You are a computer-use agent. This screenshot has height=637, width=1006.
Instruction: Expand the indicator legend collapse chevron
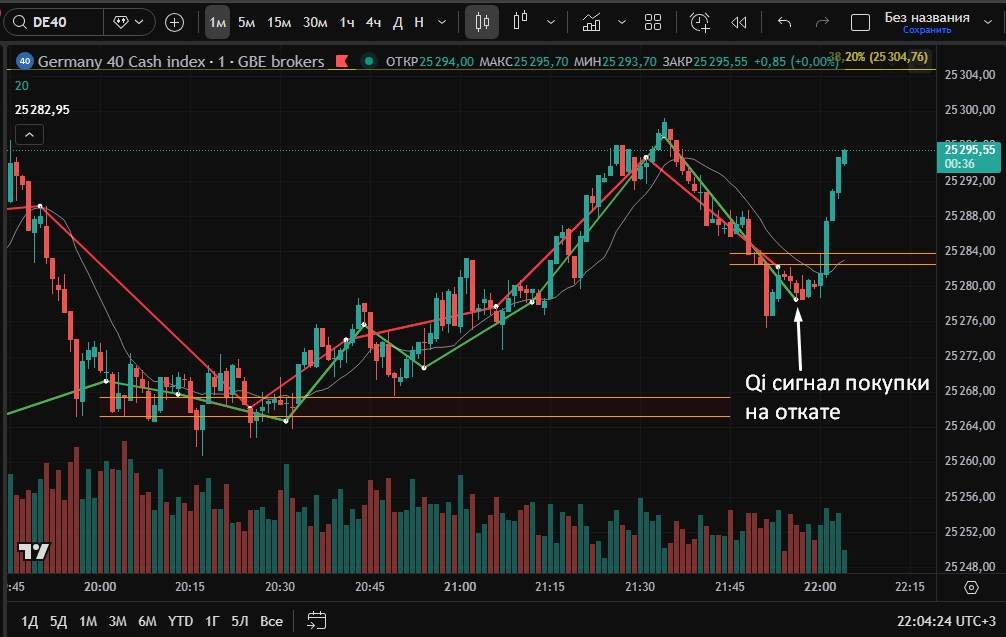coord(29,135)
